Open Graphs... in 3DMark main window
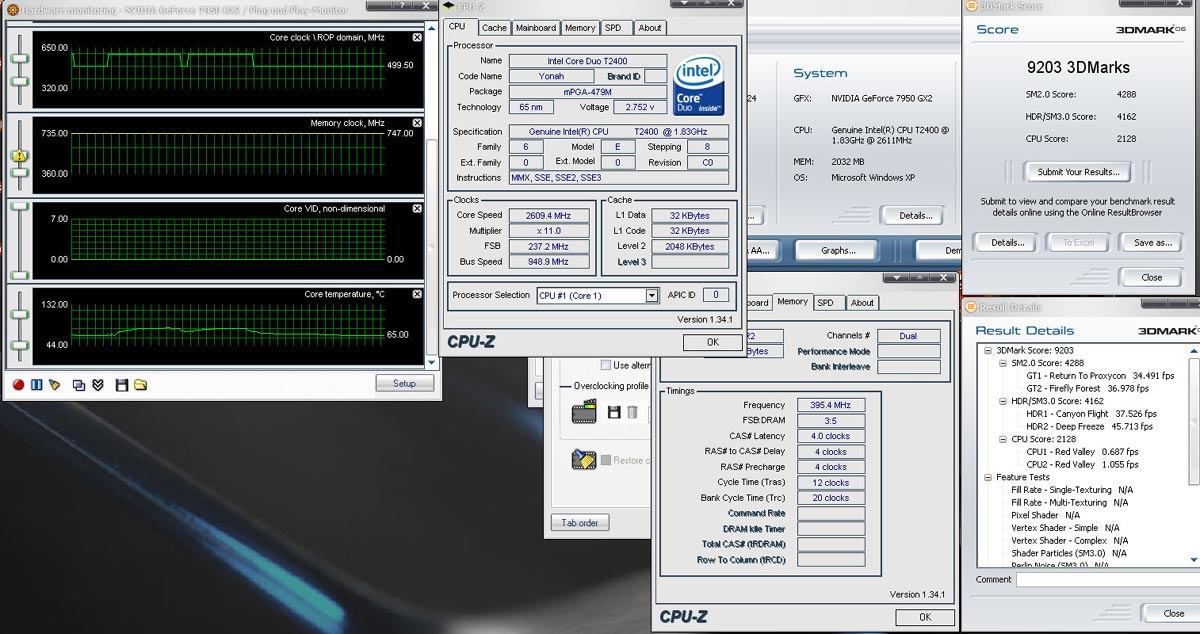Screen dimensions: 1200x634 coord(838,250)
